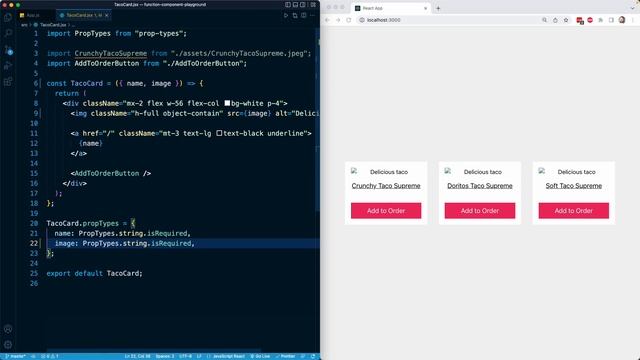Open Source Control view in activity bar

pos(8,50)
